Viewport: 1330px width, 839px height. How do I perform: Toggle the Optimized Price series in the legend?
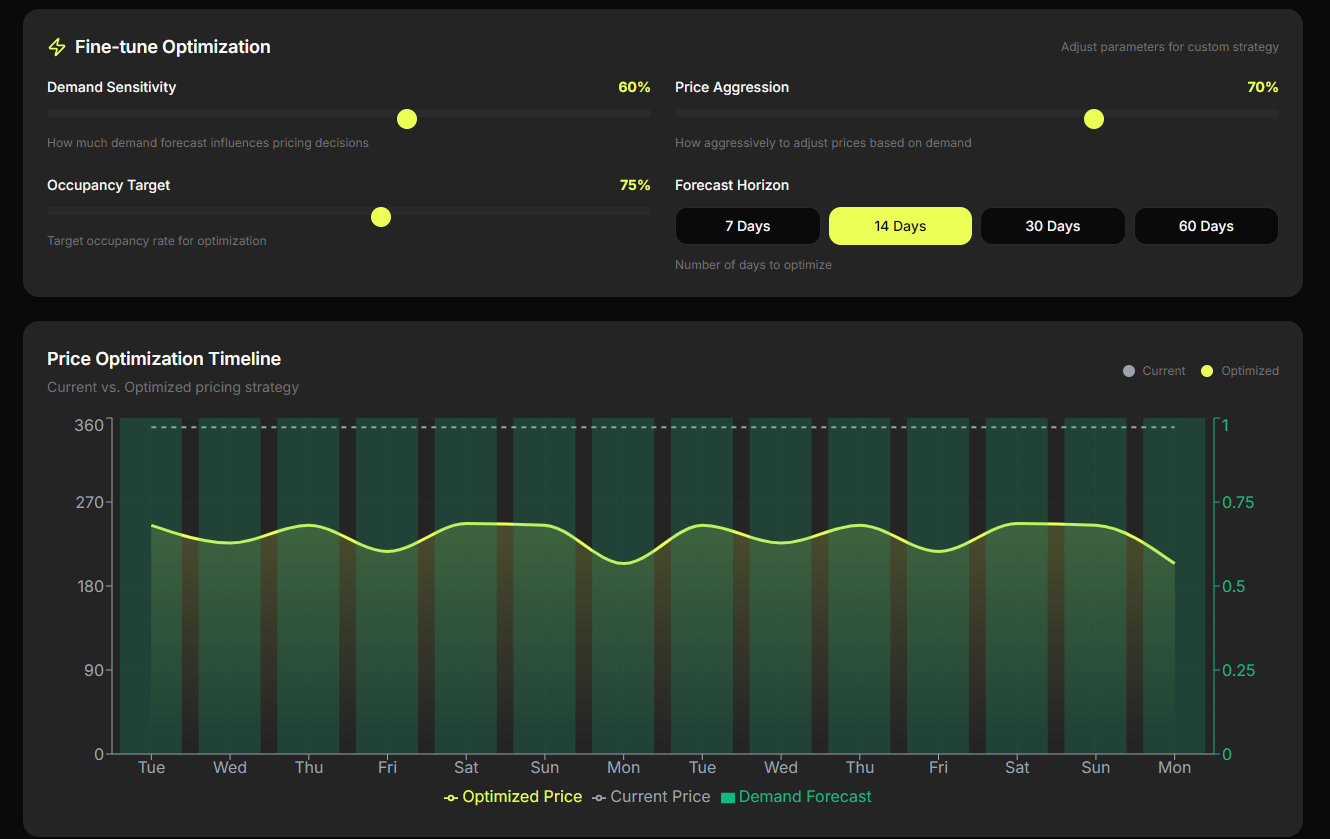tap(521, 796)
